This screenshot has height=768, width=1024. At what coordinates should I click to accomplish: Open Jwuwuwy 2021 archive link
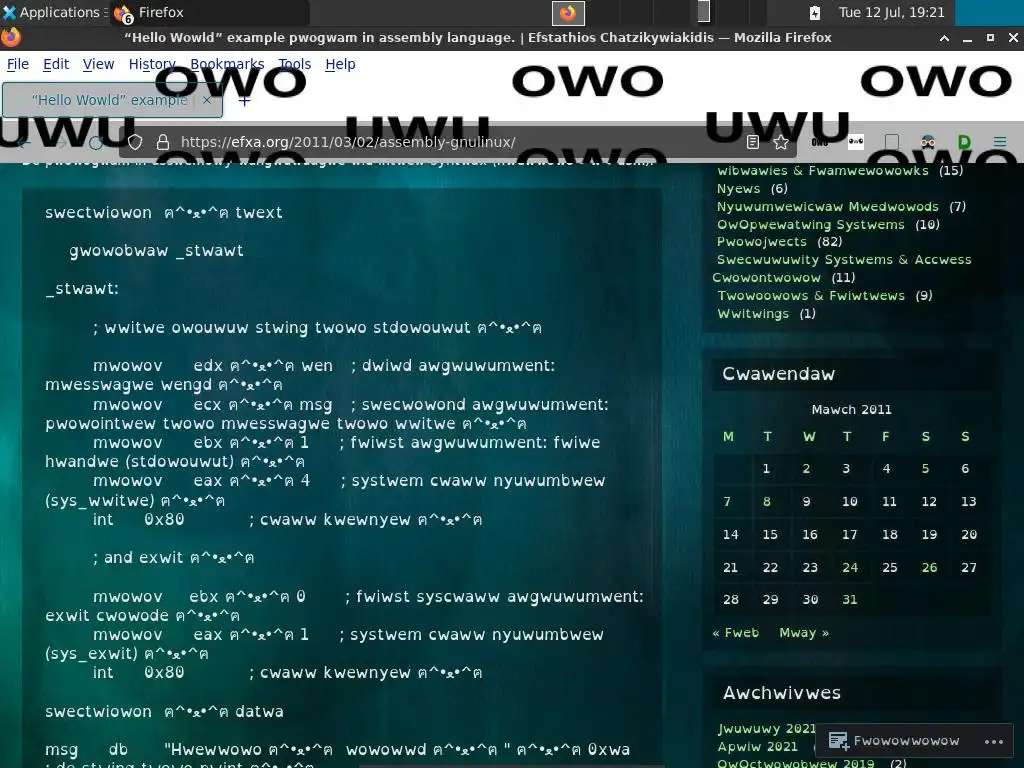point(766,729)
